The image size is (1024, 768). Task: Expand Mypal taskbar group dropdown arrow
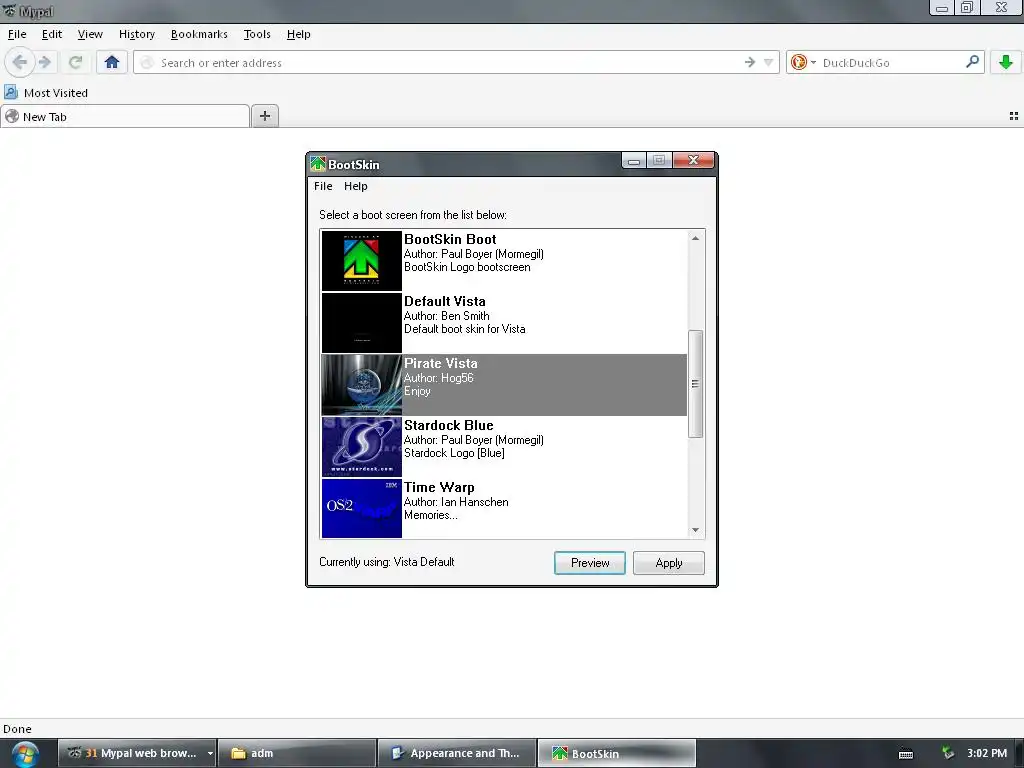210,753
